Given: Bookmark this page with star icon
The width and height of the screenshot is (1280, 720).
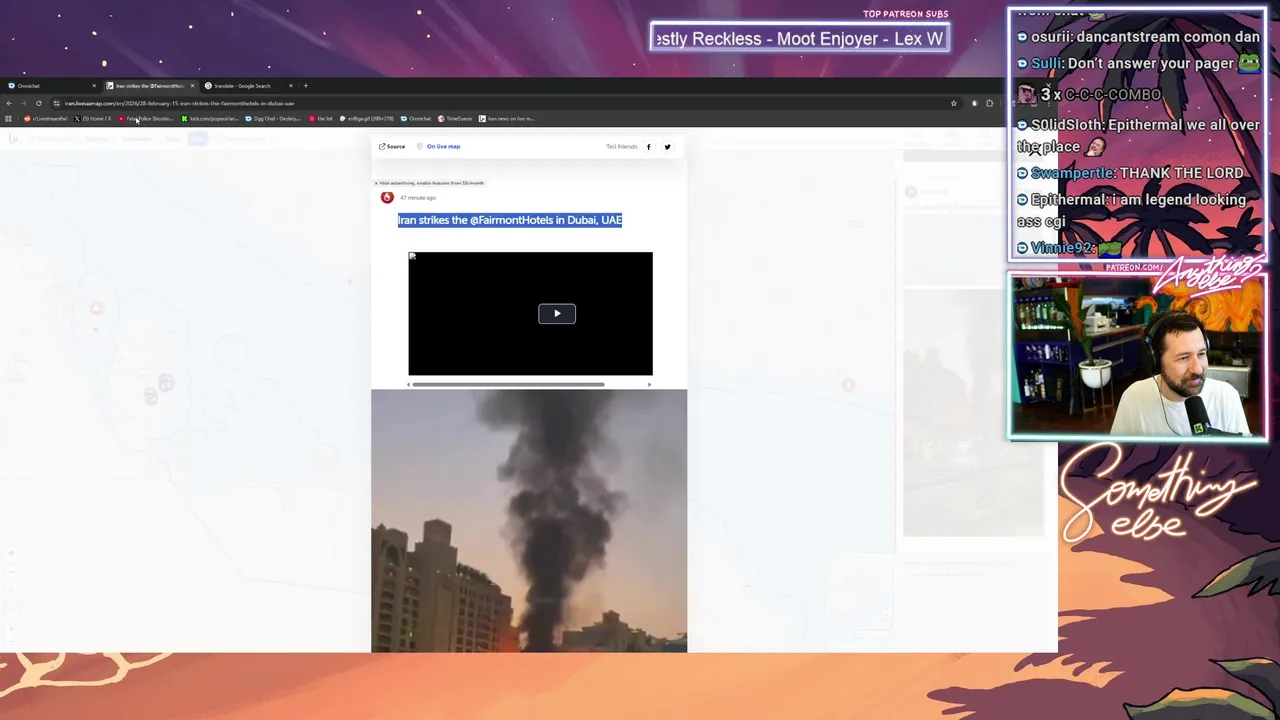Looking at the screenshot, I should 954,103.
